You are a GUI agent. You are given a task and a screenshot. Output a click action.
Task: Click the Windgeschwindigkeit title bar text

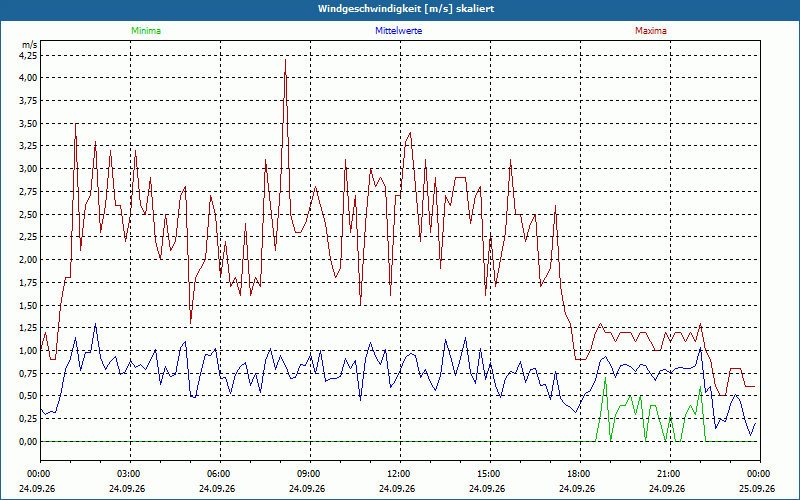click(406, 9)
